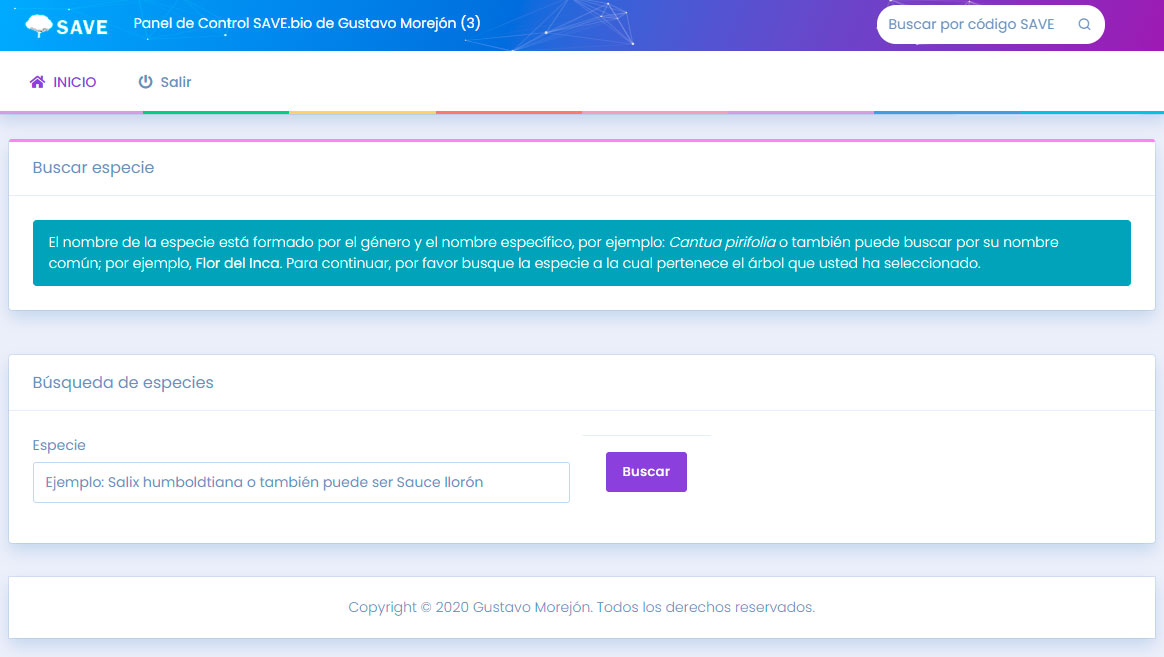The width and height of the screenshot is (1164, 657).
Task: Click the home icon next to INICIO
Action: (37, 82)
